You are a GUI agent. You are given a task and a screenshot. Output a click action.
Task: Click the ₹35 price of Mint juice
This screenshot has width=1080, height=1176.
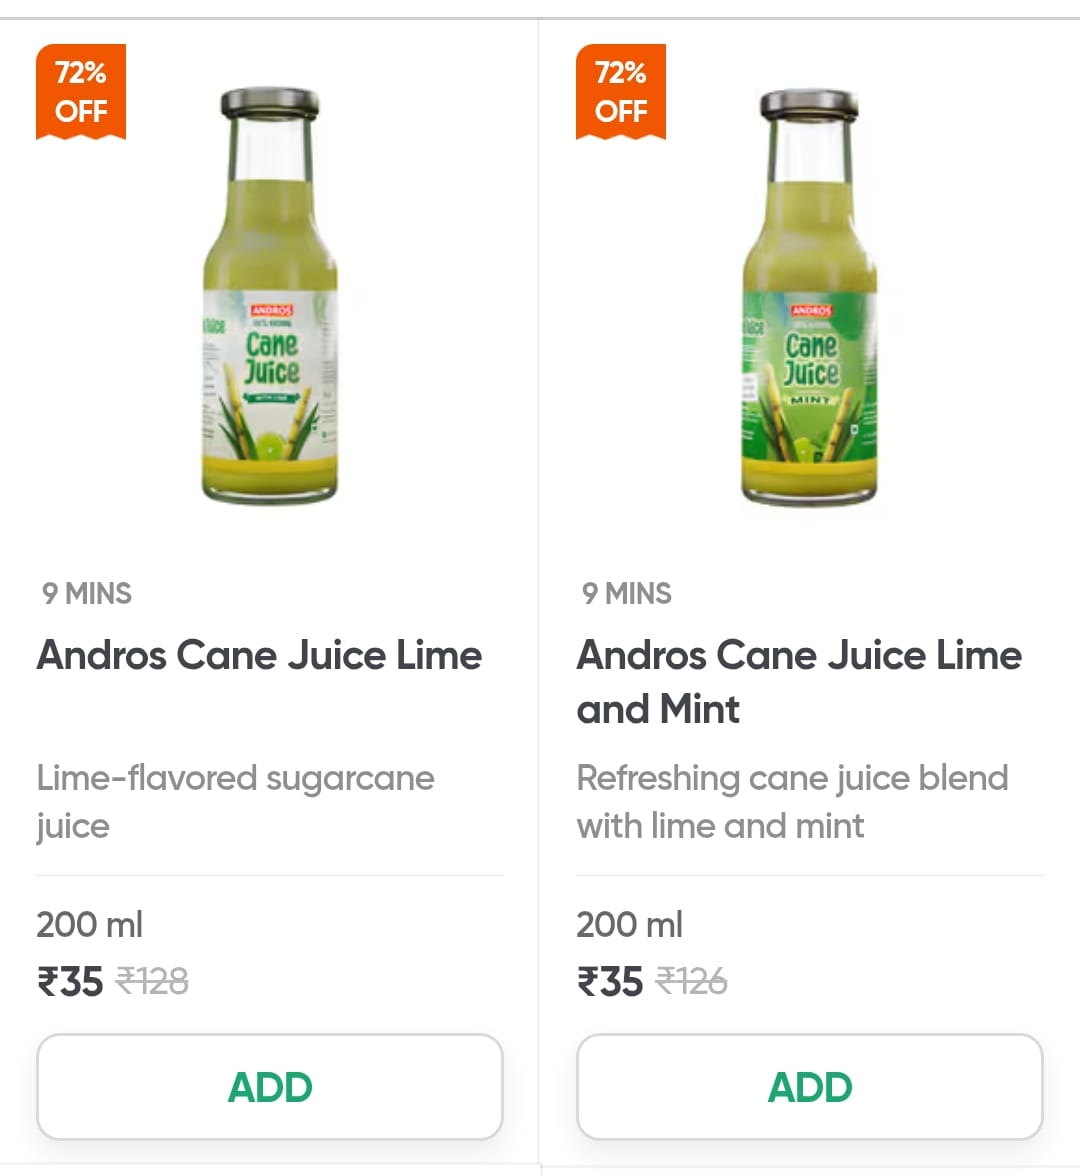[610, 981]
